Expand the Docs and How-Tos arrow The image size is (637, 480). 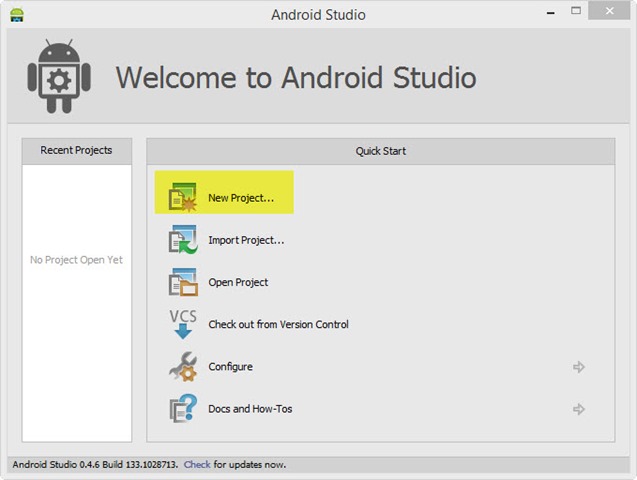578,409
